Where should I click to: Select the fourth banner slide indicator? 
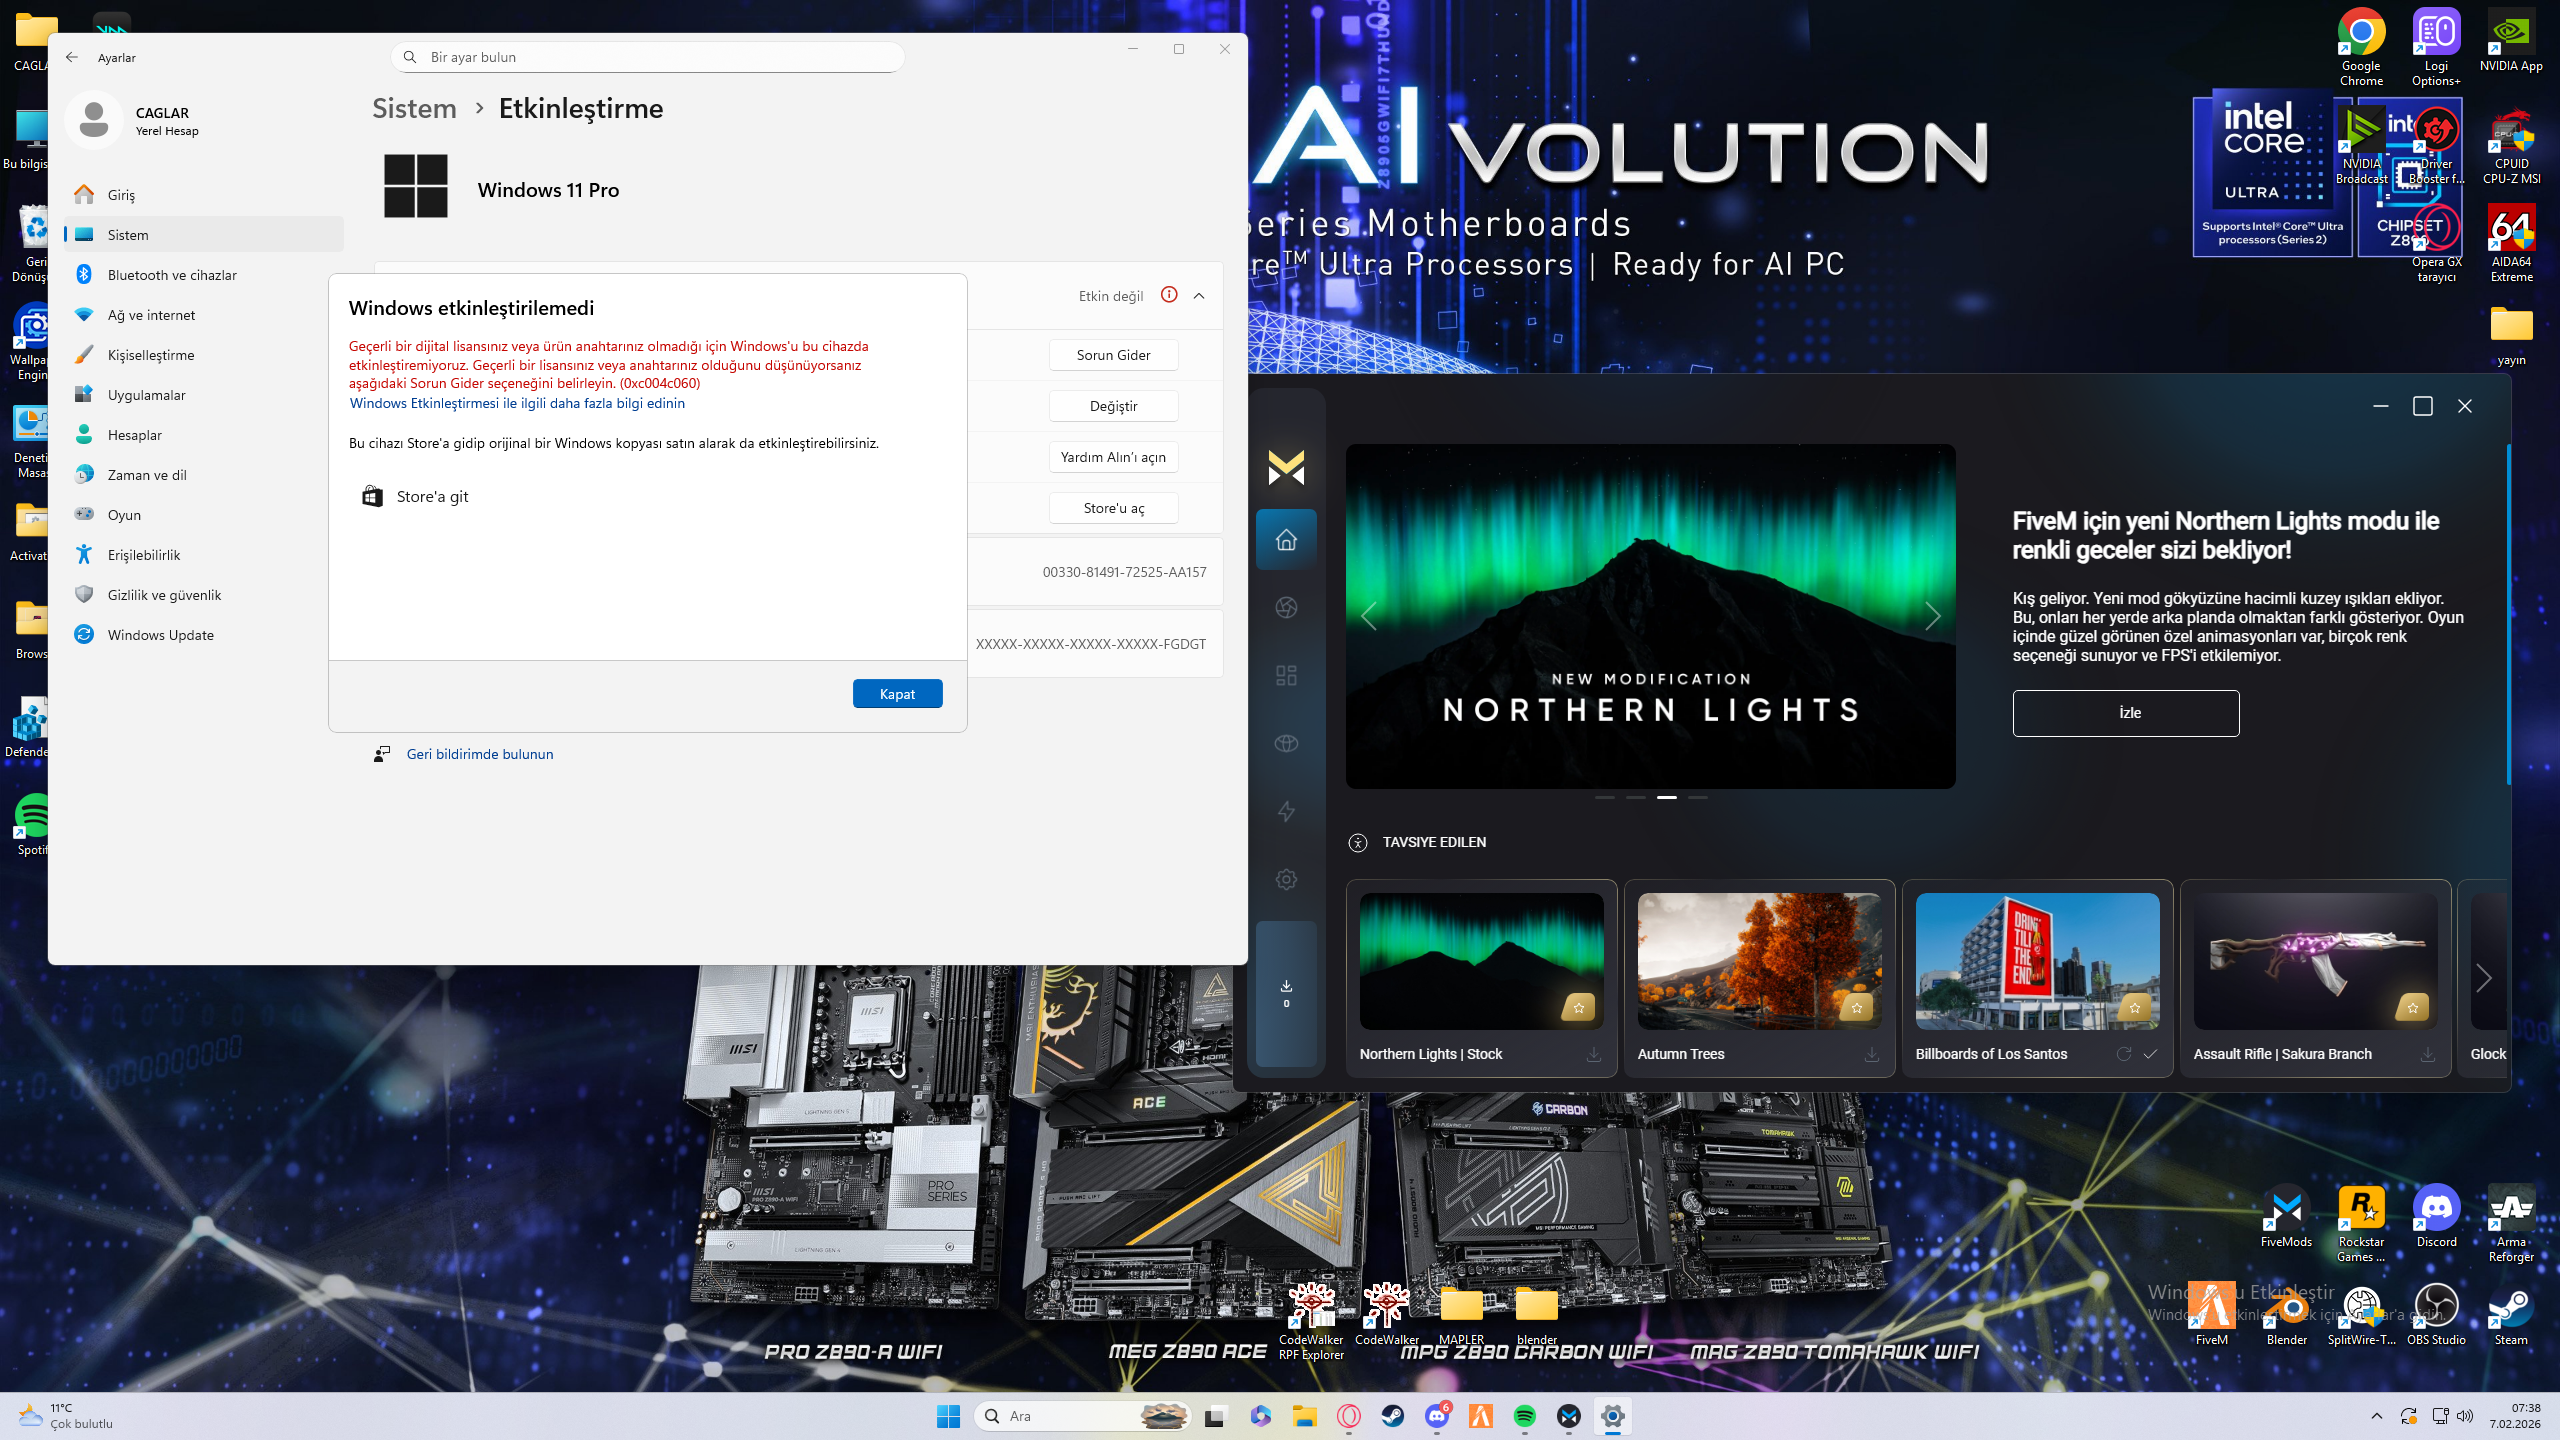(1698, 797)
